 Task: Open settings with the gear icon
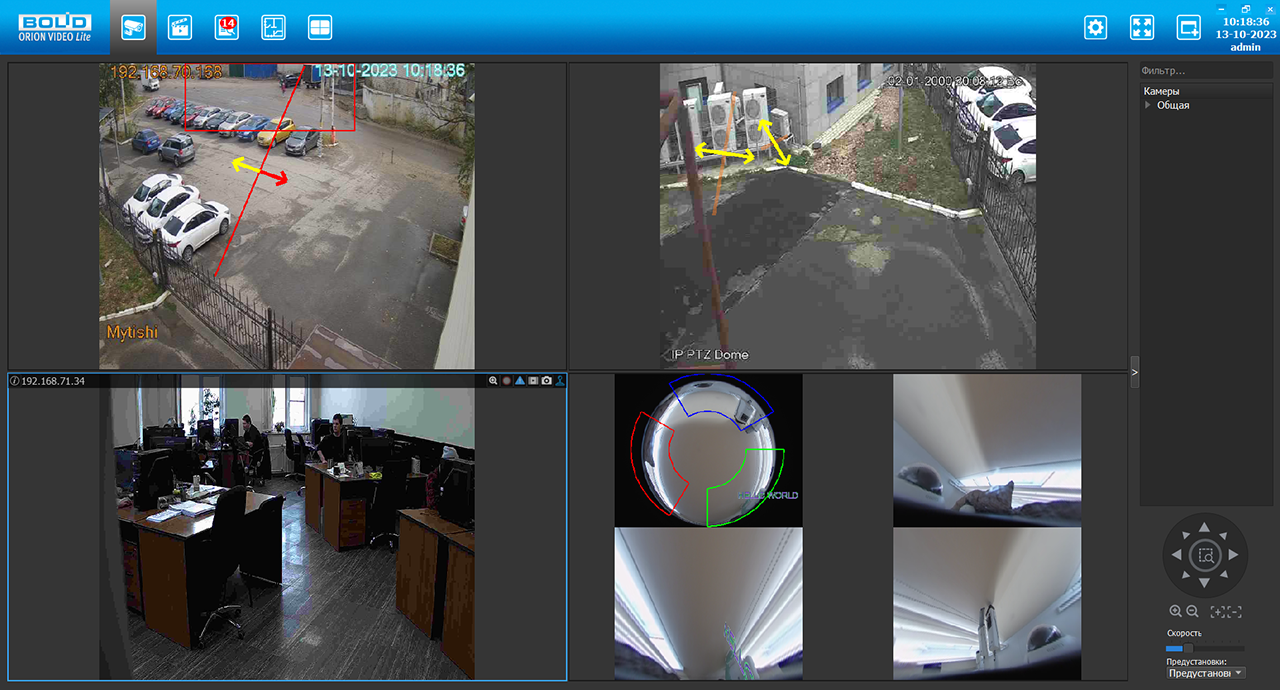click(1095, 27)
